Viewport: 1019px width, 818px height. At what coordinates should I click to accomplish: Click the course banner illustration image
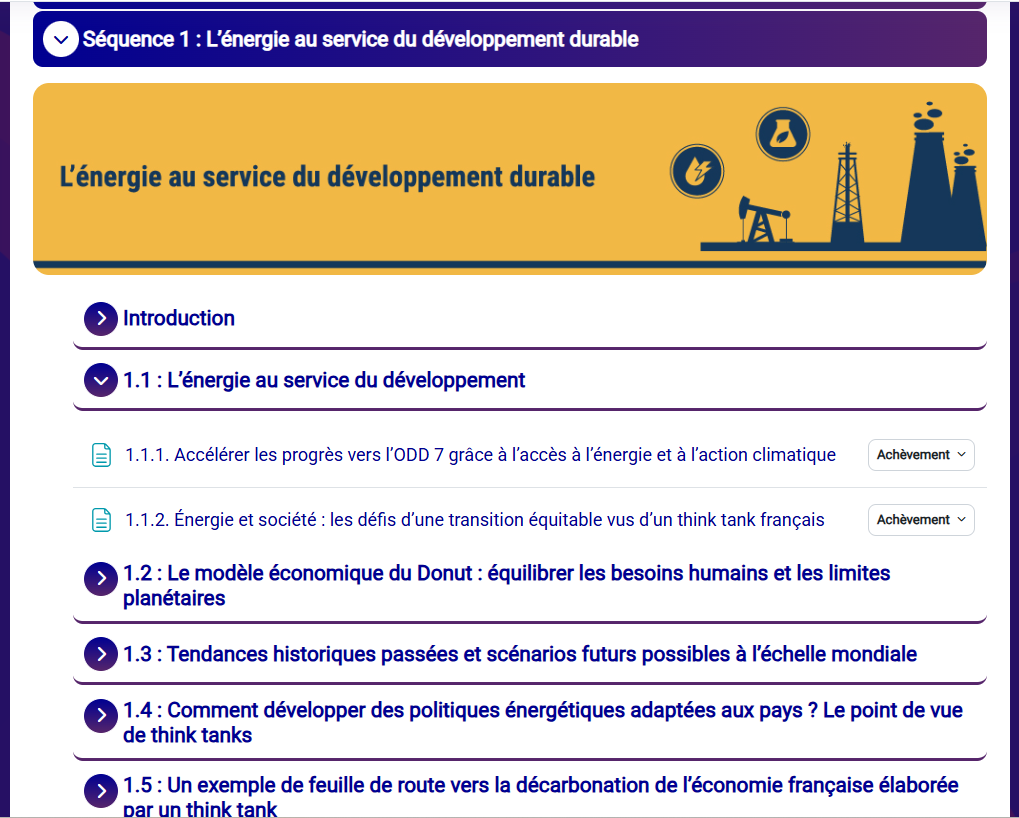tap(509, 178)
